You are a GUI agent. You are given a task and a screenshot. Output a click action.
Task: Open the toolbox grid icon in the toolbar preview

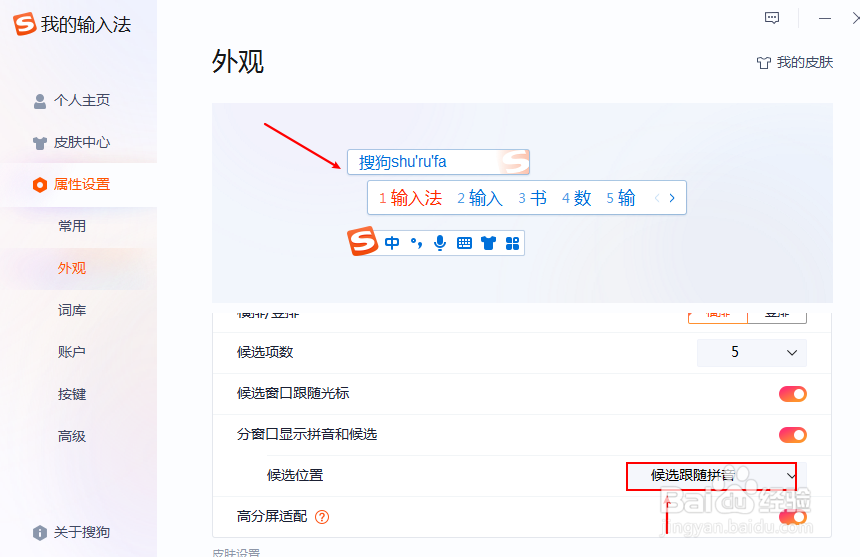coord(512,243)
